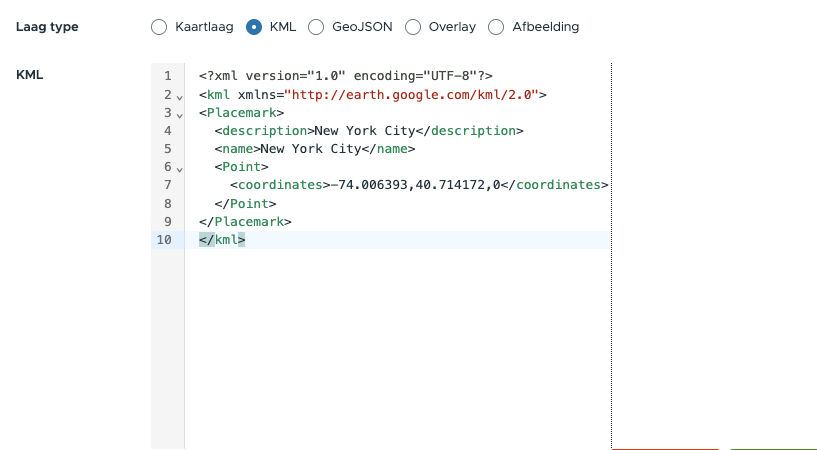
Task: Click the XML version declaration on line 1
Action: [x=345, y=76]
